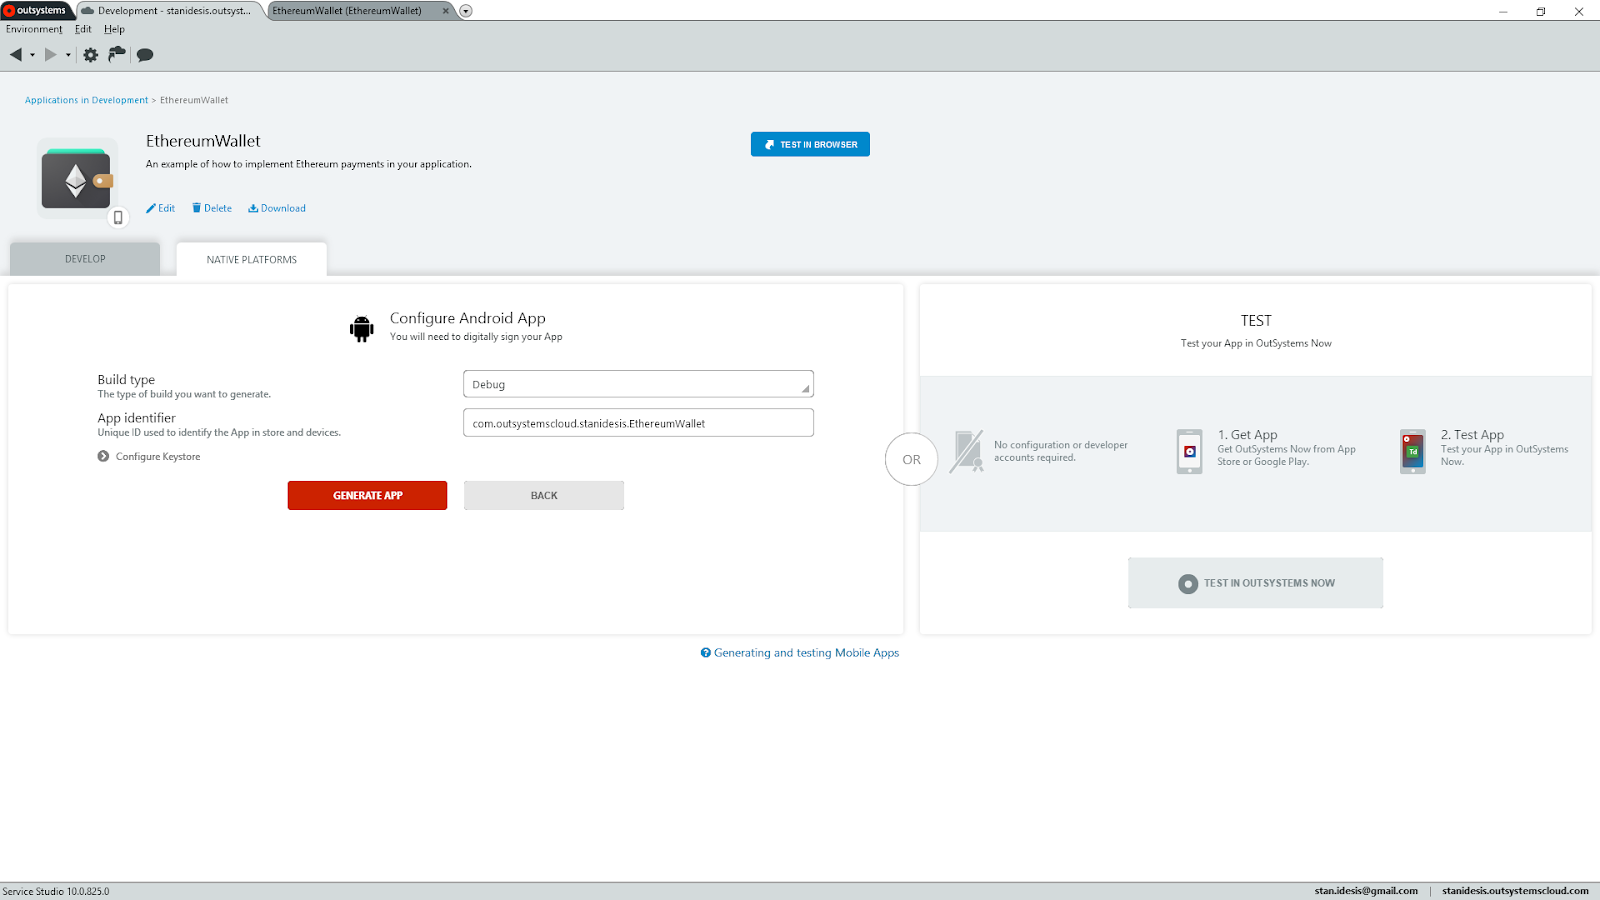Click inside the App identifier text field
The image size is (1600, 900).
(637, 422)
